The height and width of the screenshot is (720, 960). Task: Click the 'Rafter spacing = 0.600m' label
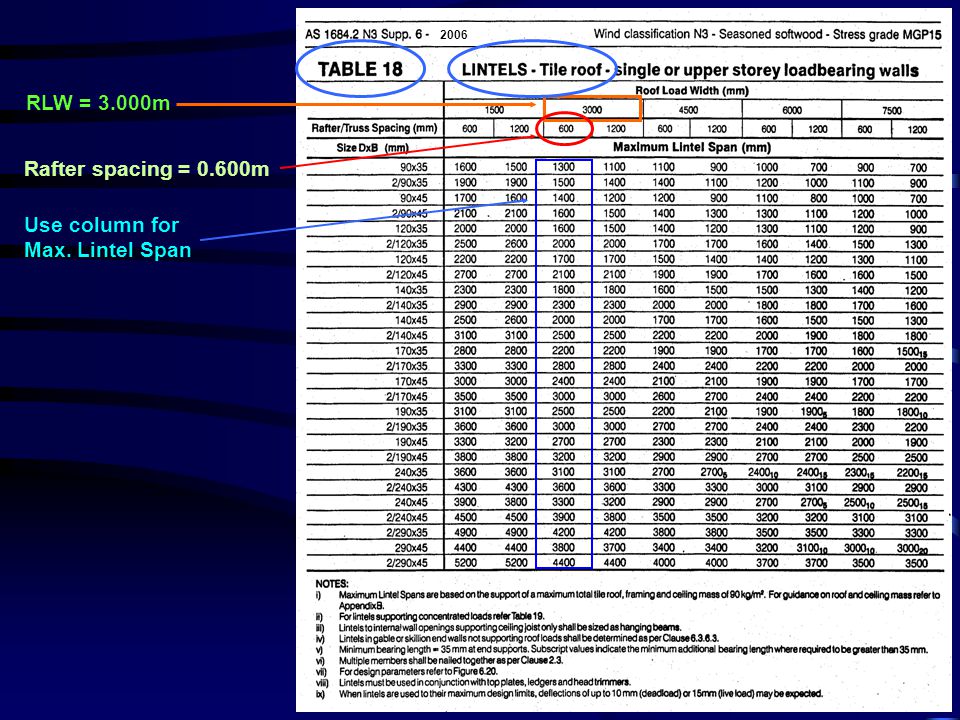146,169
